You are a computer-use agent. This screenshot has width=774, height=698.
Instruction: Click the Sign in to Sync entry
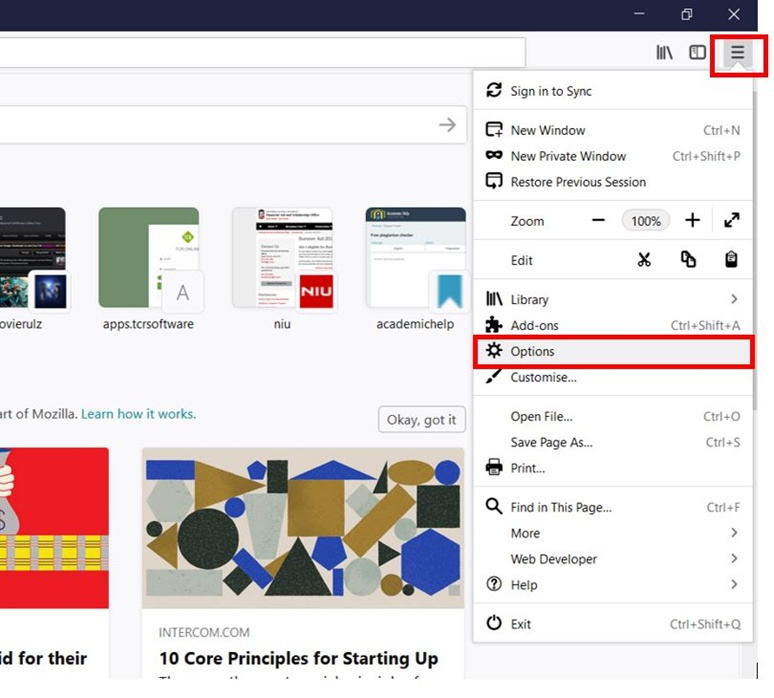tap(551, 91)
